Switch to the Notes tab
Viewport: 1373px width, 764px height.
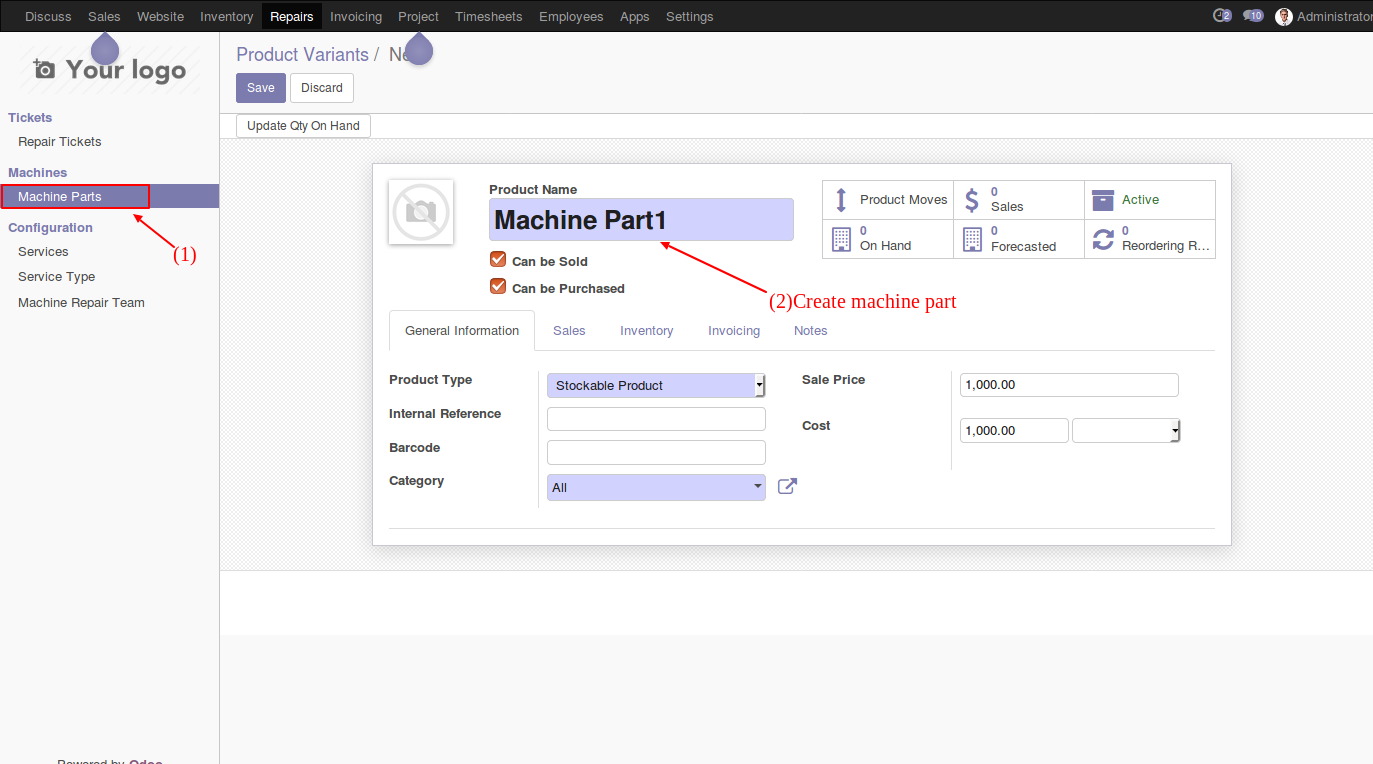click(811, 330)
